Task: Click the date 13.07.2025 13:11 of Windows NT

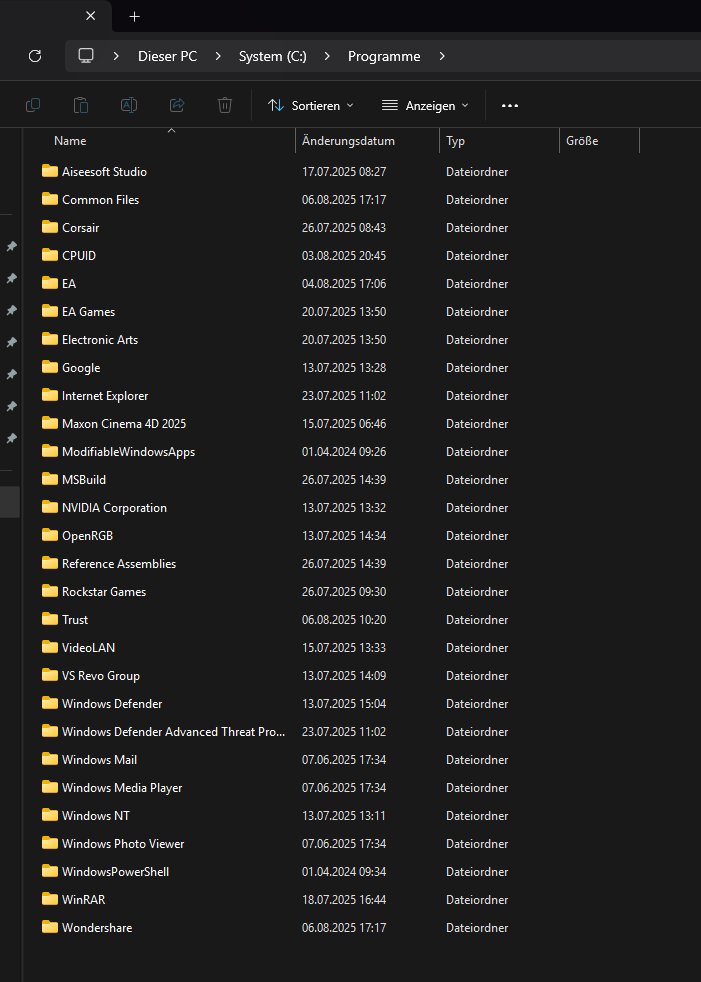Action: click(x=344, y=816)
